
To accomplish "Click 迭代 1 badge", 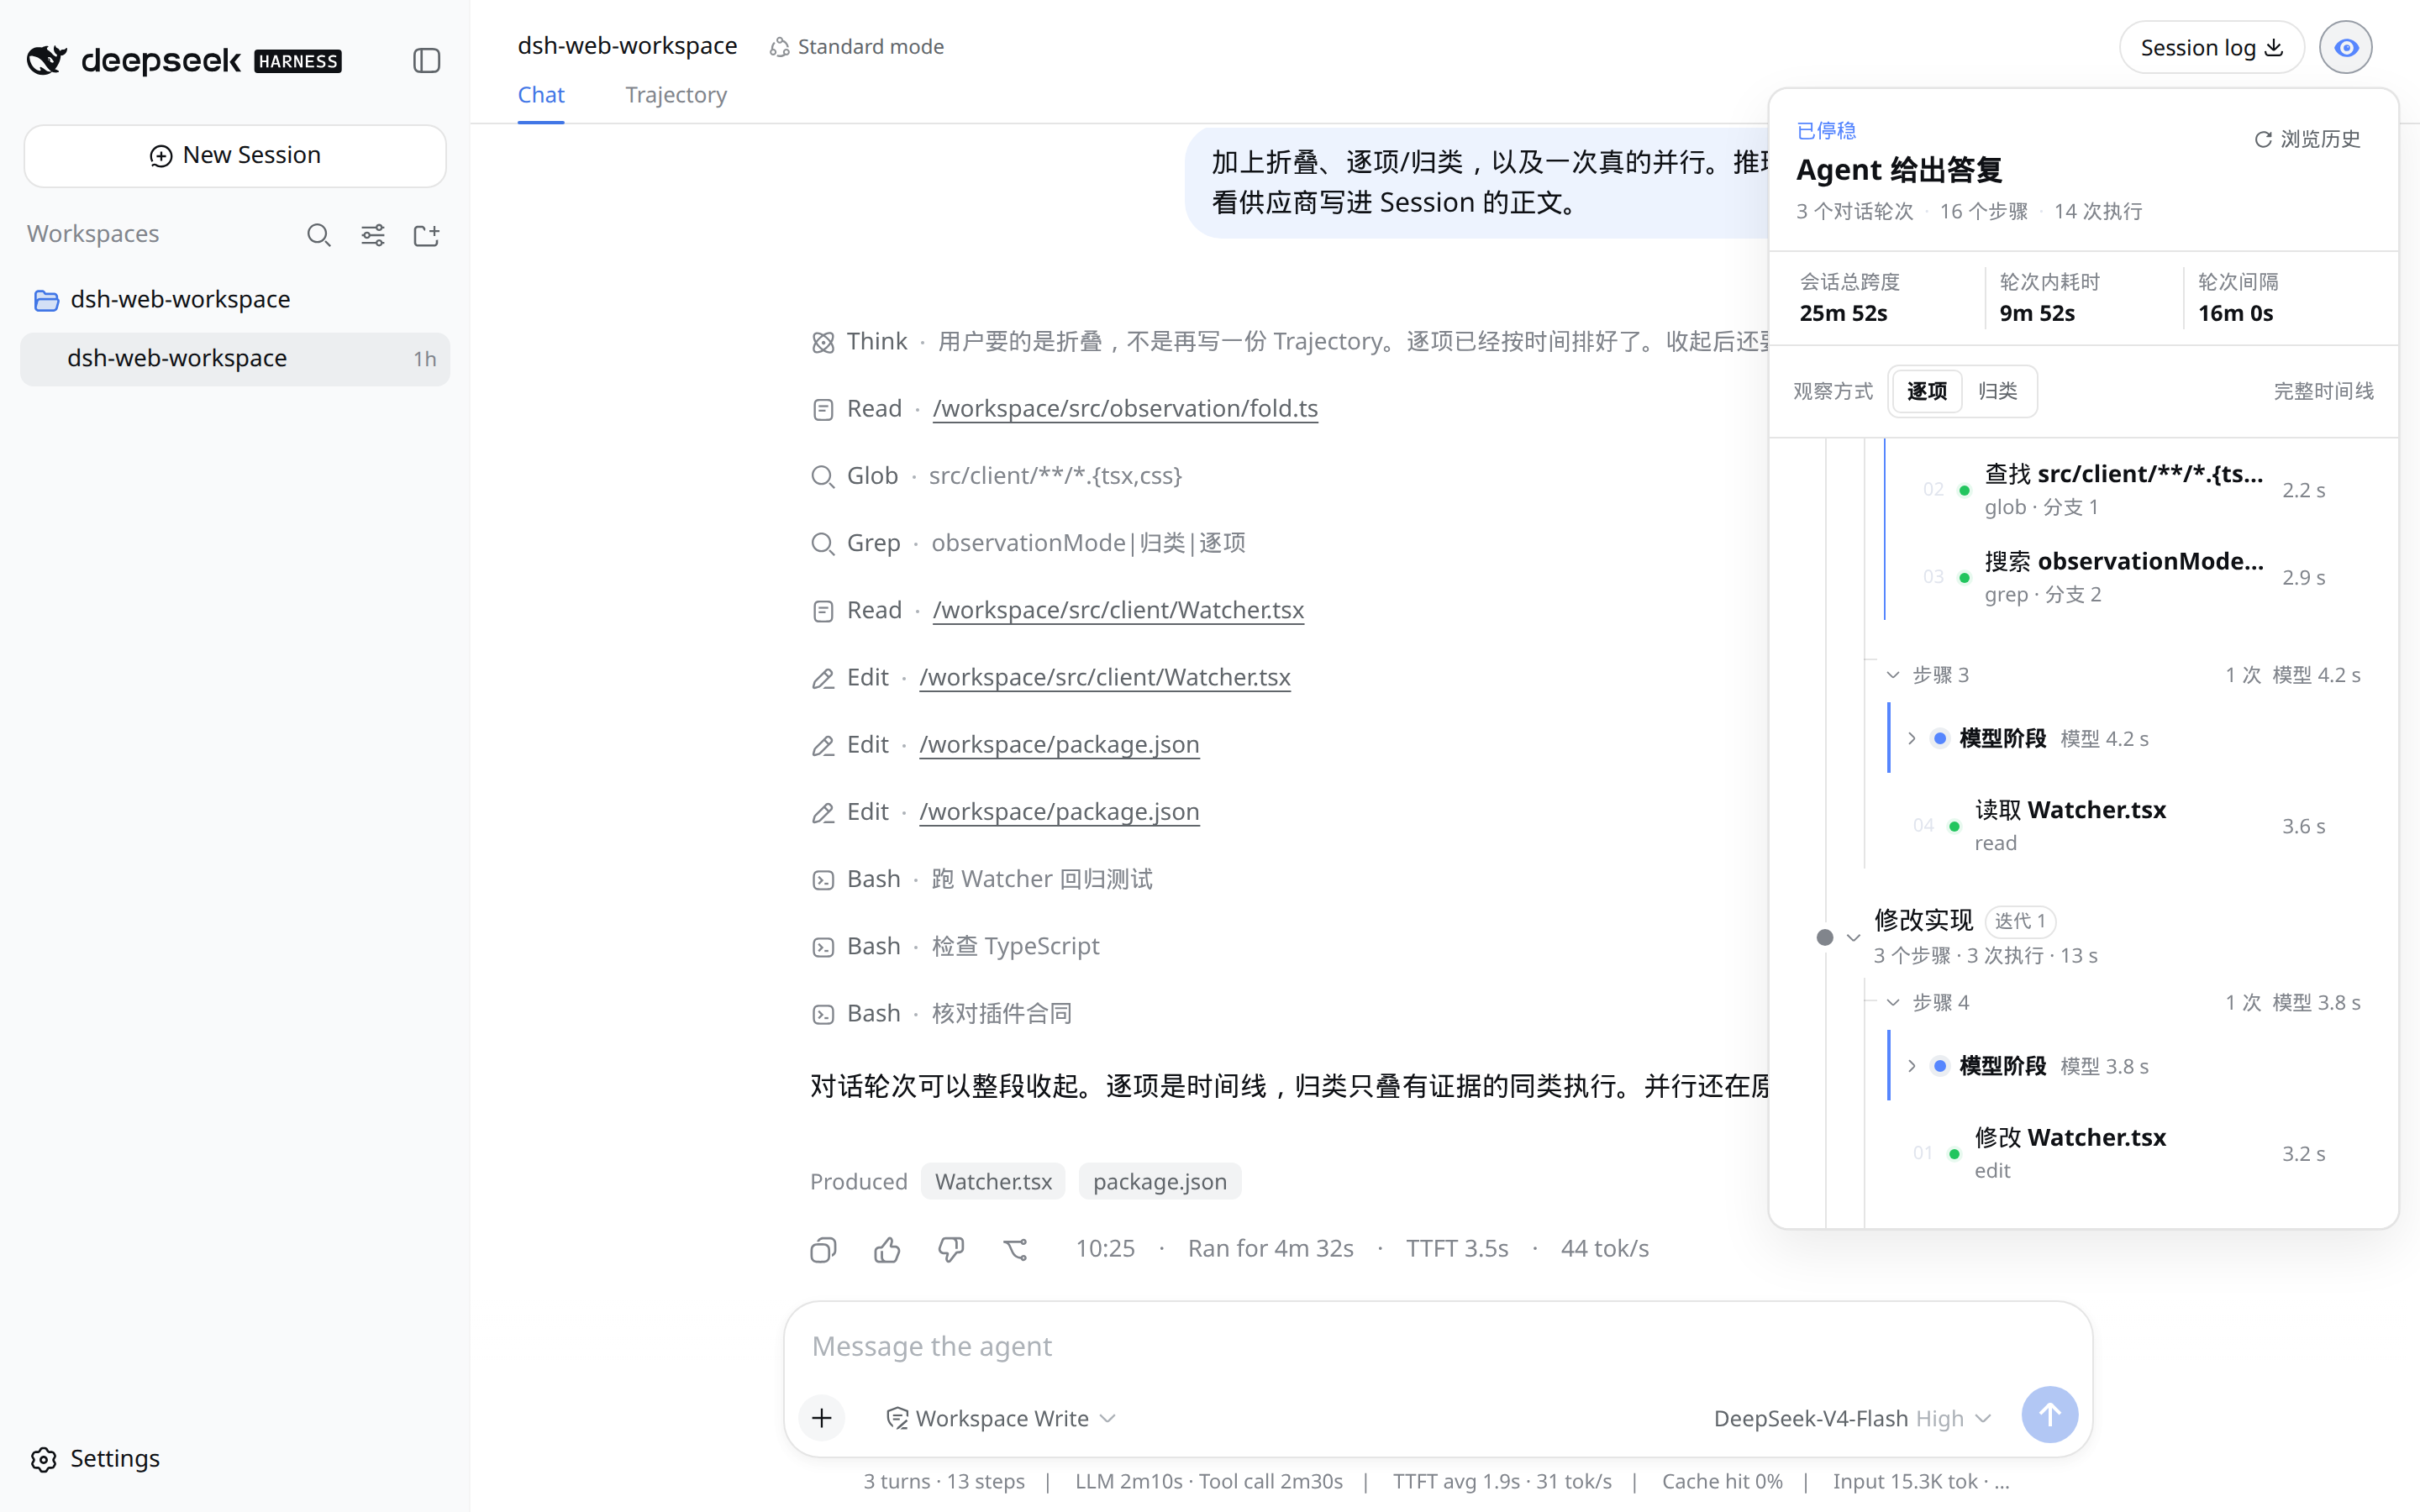I will click(2020, 921).
